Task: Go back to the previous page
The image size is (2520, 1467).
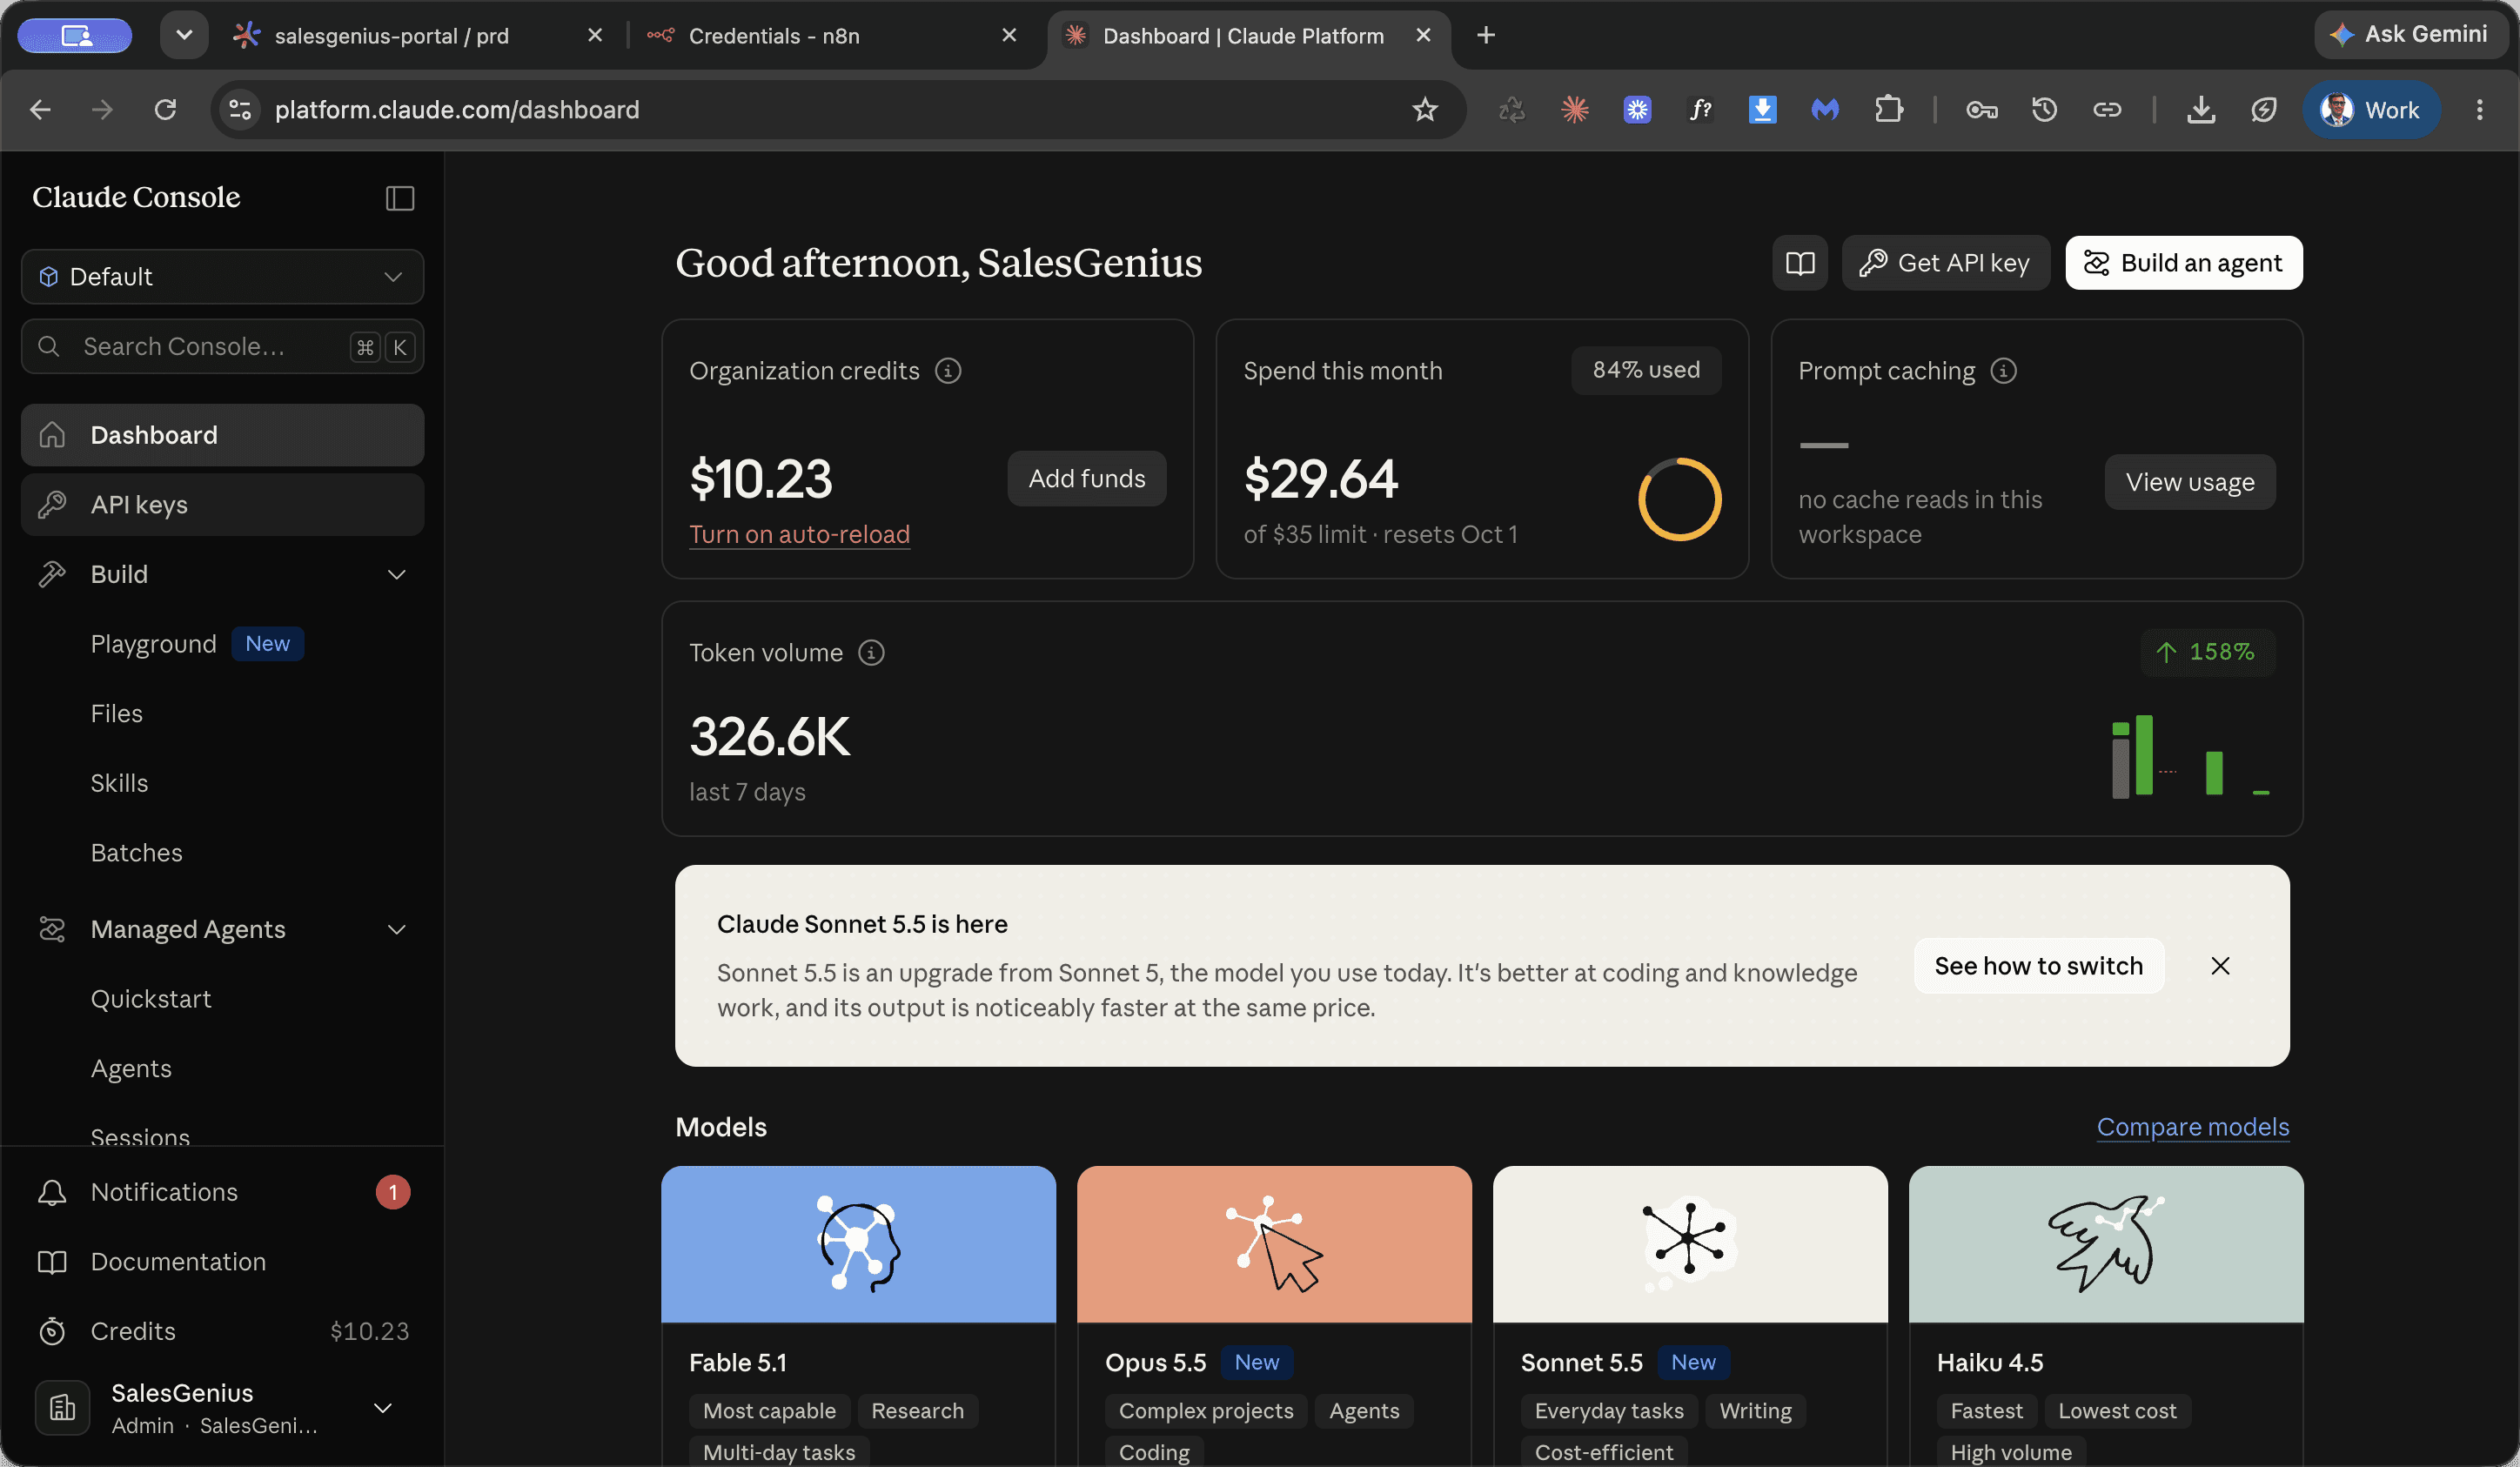Action: click(x=40, y=110)
